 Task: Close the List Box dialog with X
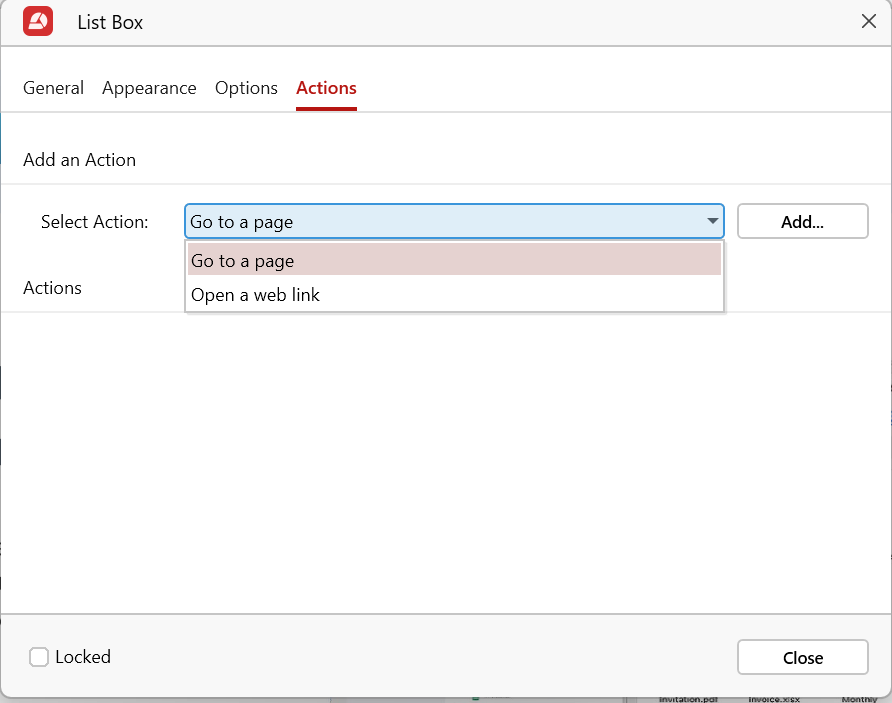(868, 21)
